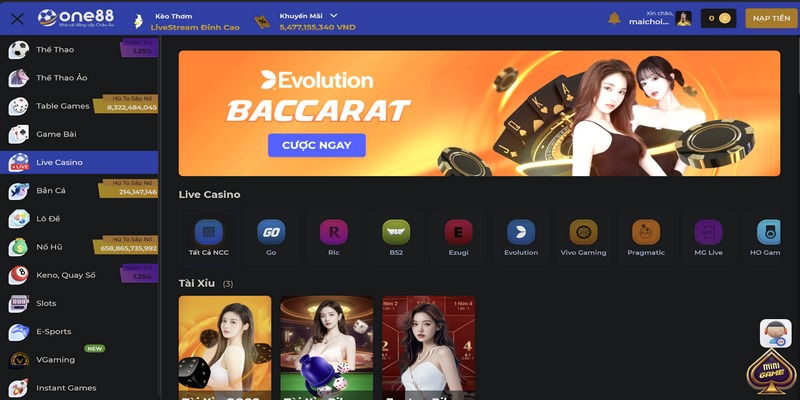The height and width of the screenshot is (400, 800).
Task: Click the Tài Xỉu section heading
Action: click(x=196, y=283)
